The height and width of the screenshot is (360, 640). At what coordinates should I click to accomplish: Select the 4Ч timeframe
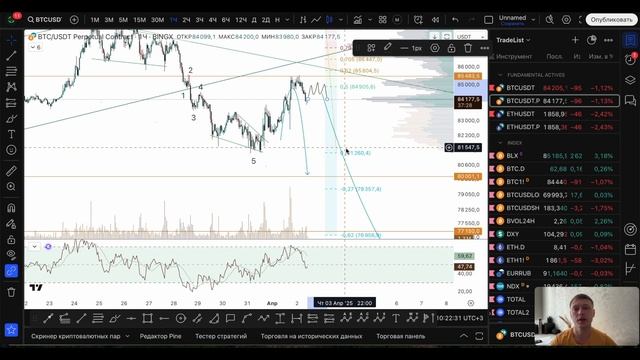click(x=212, y=20)
